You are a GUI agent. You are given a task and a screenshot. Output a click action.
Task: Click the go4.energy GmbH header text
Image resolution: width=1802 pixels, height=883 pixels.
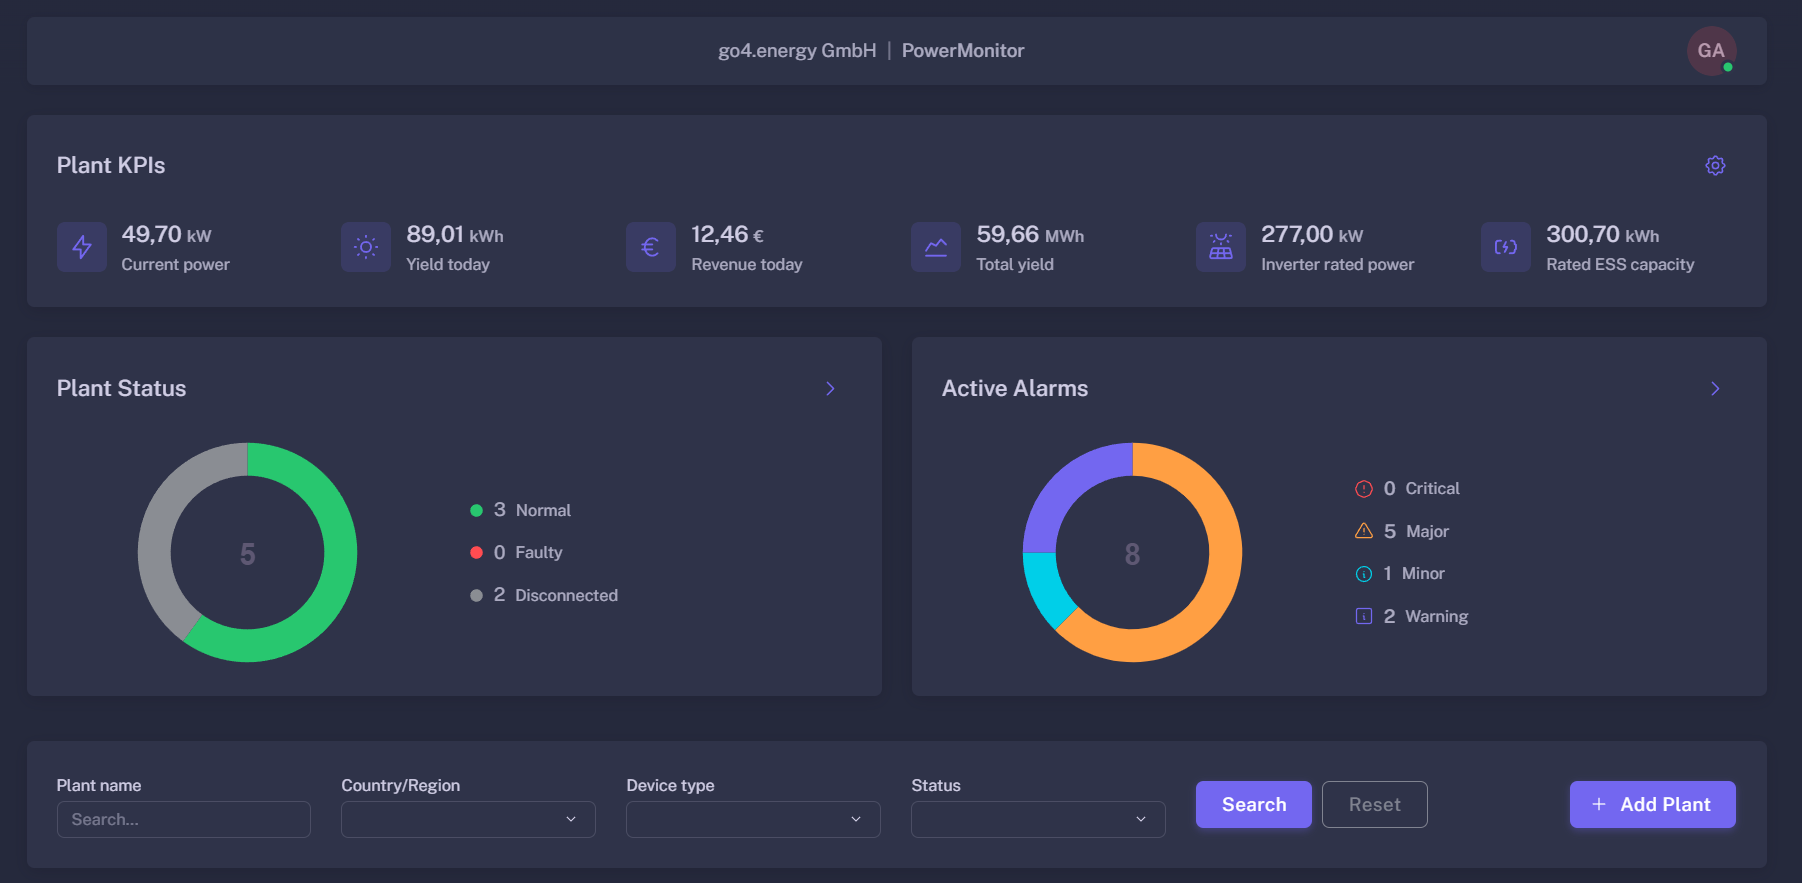click(797, 51)
